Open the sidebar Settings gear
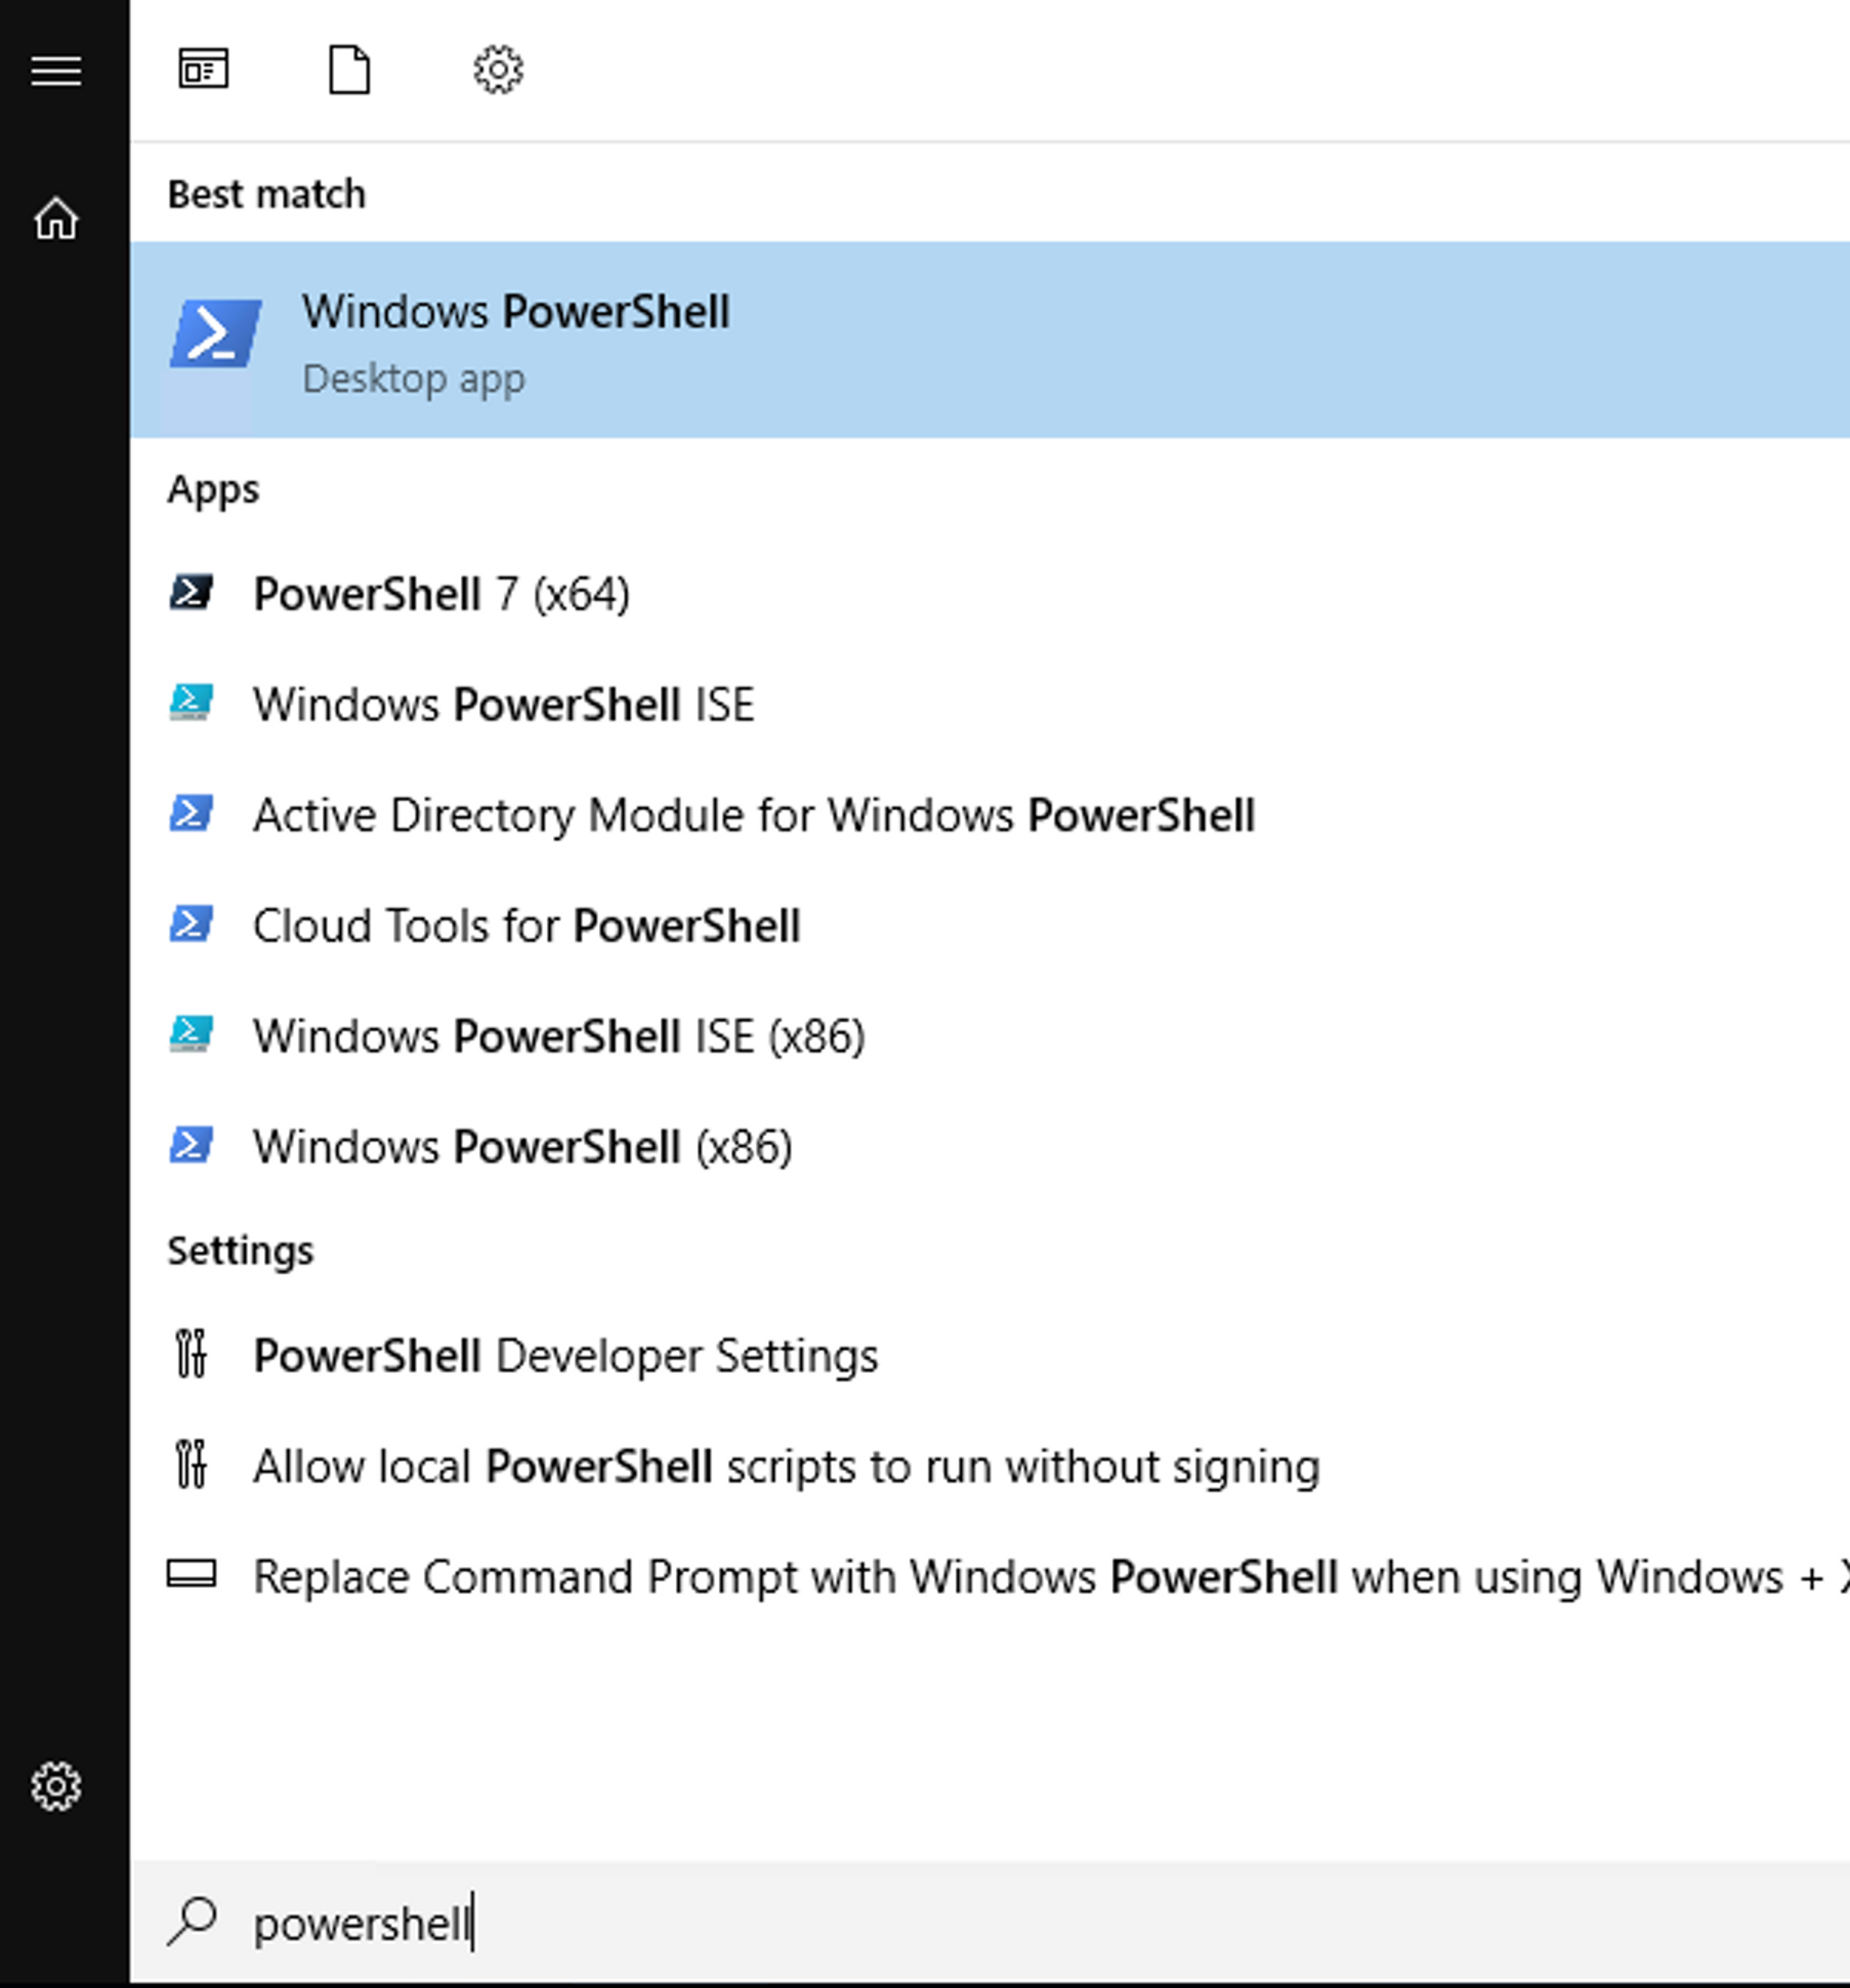 56,1786
